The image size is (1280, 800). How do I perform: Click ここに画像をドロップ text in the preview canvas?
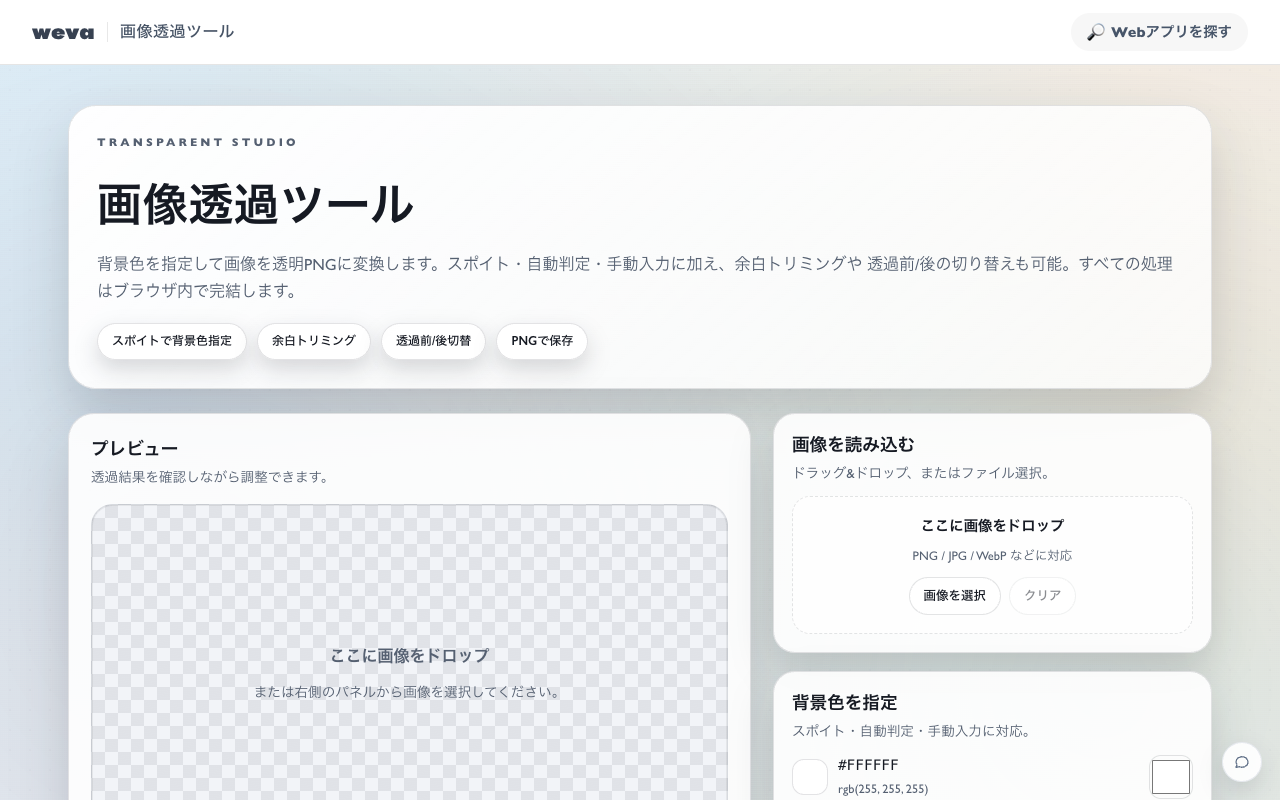click(x=410, y=656)
